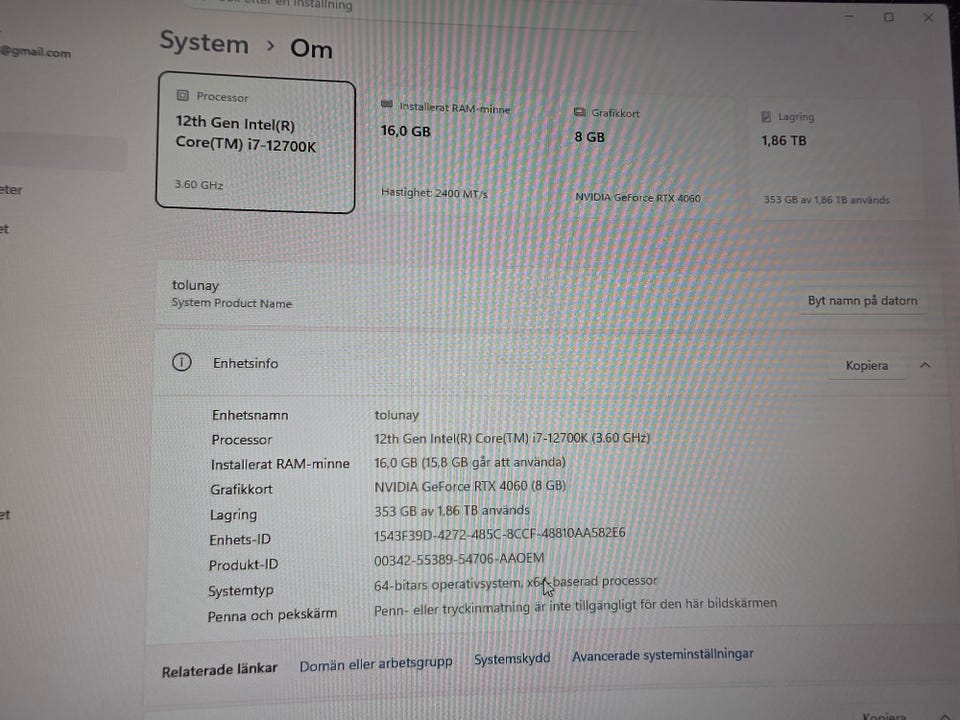Image resolution: width=960 pixels, height=720 pixels.
Task: Click the Systemtyp label
Action: pyautogui.click(x=241, y=591)
